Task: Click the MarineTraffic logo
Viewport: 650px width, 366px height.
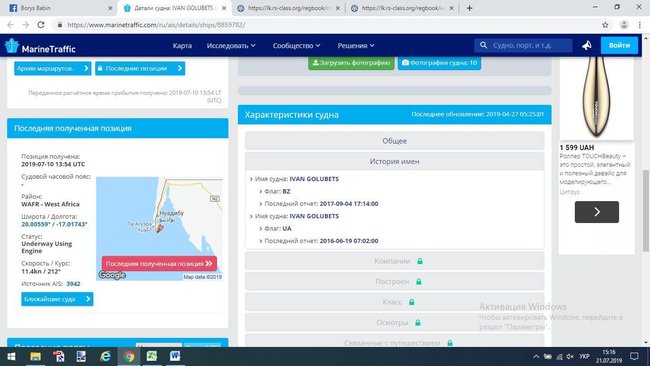Action: 40,46
